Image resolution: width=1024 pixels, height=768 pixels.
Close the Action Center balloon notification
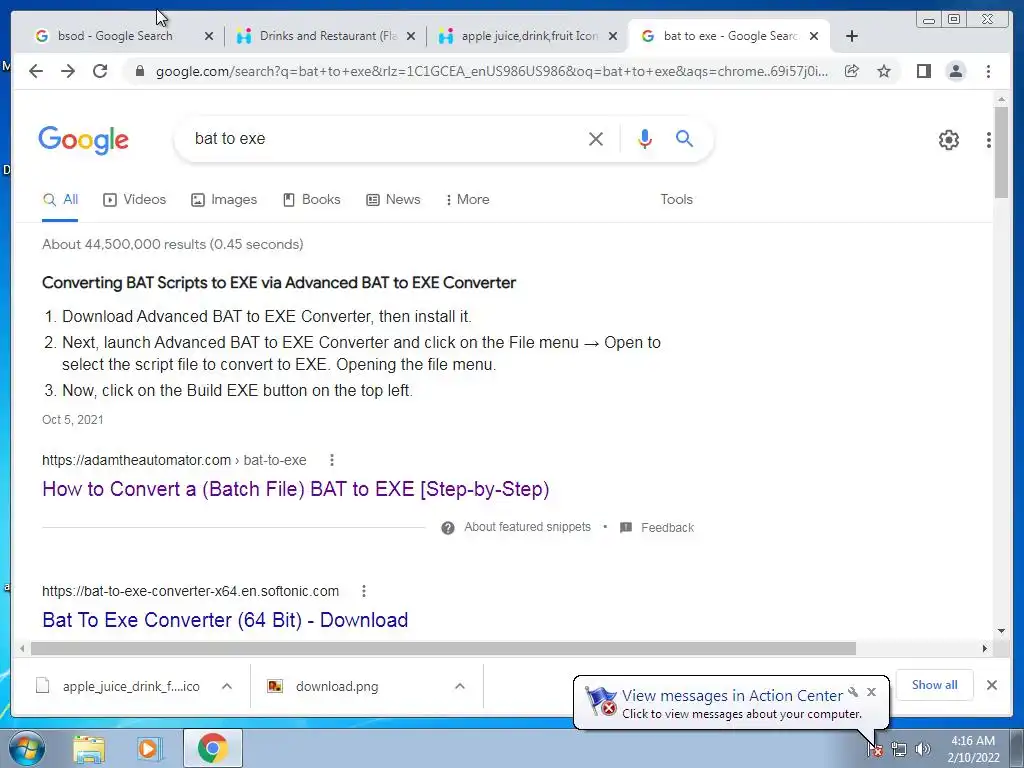tap(871, 692)
